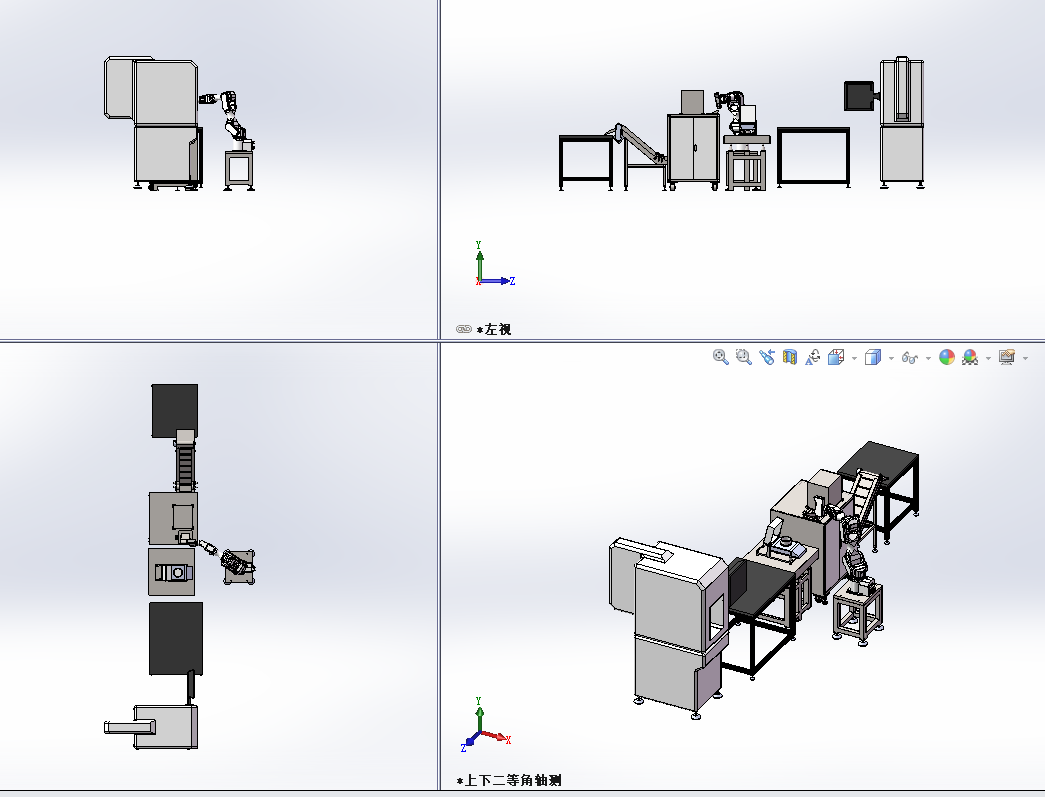Toggle the Hide/Show Items glasses icon
The image size is (1045, 797).
909,357
